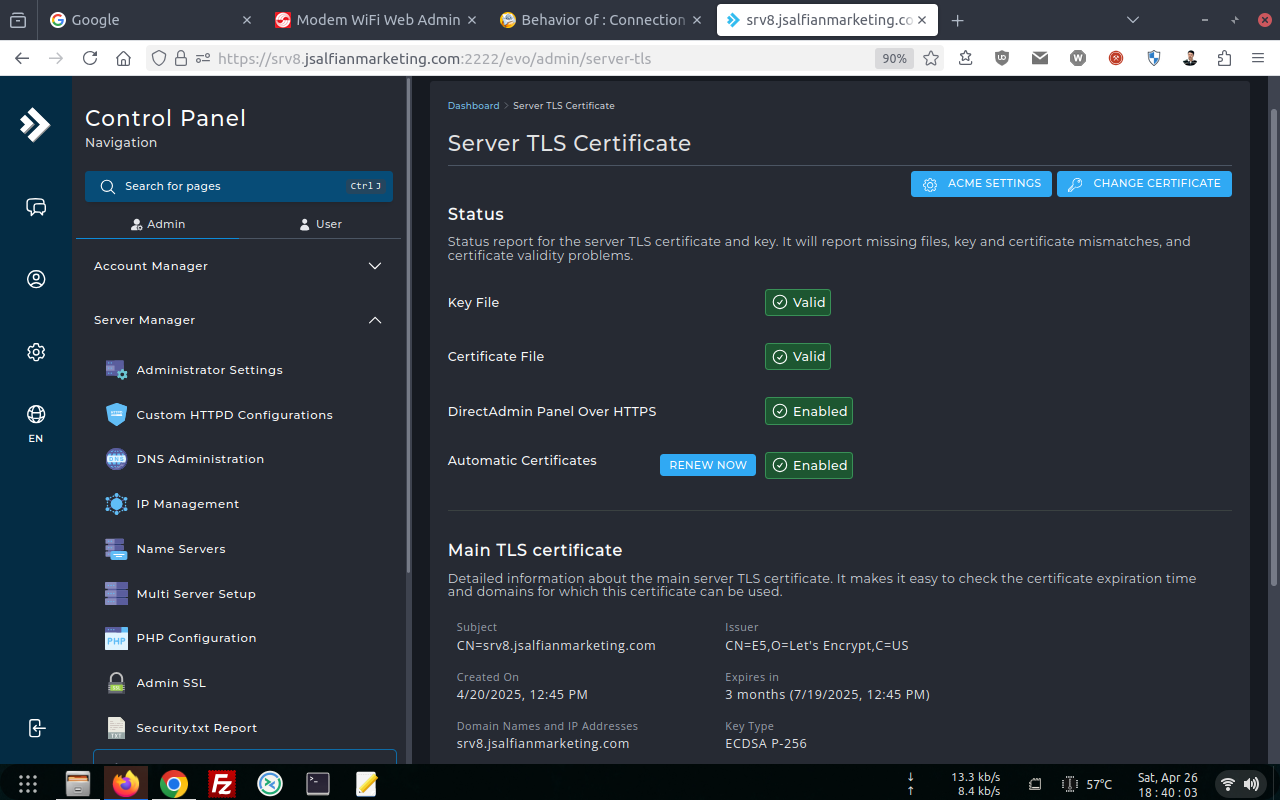Open the messages chat icon in left rail
This screenshot has height=800, width=1280.
[36, 207]
